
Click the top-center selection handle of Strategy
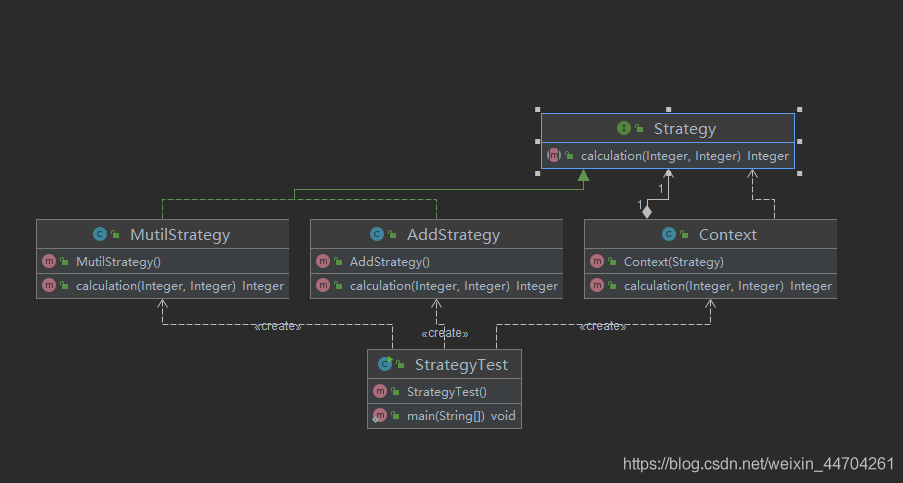(669, 109)
